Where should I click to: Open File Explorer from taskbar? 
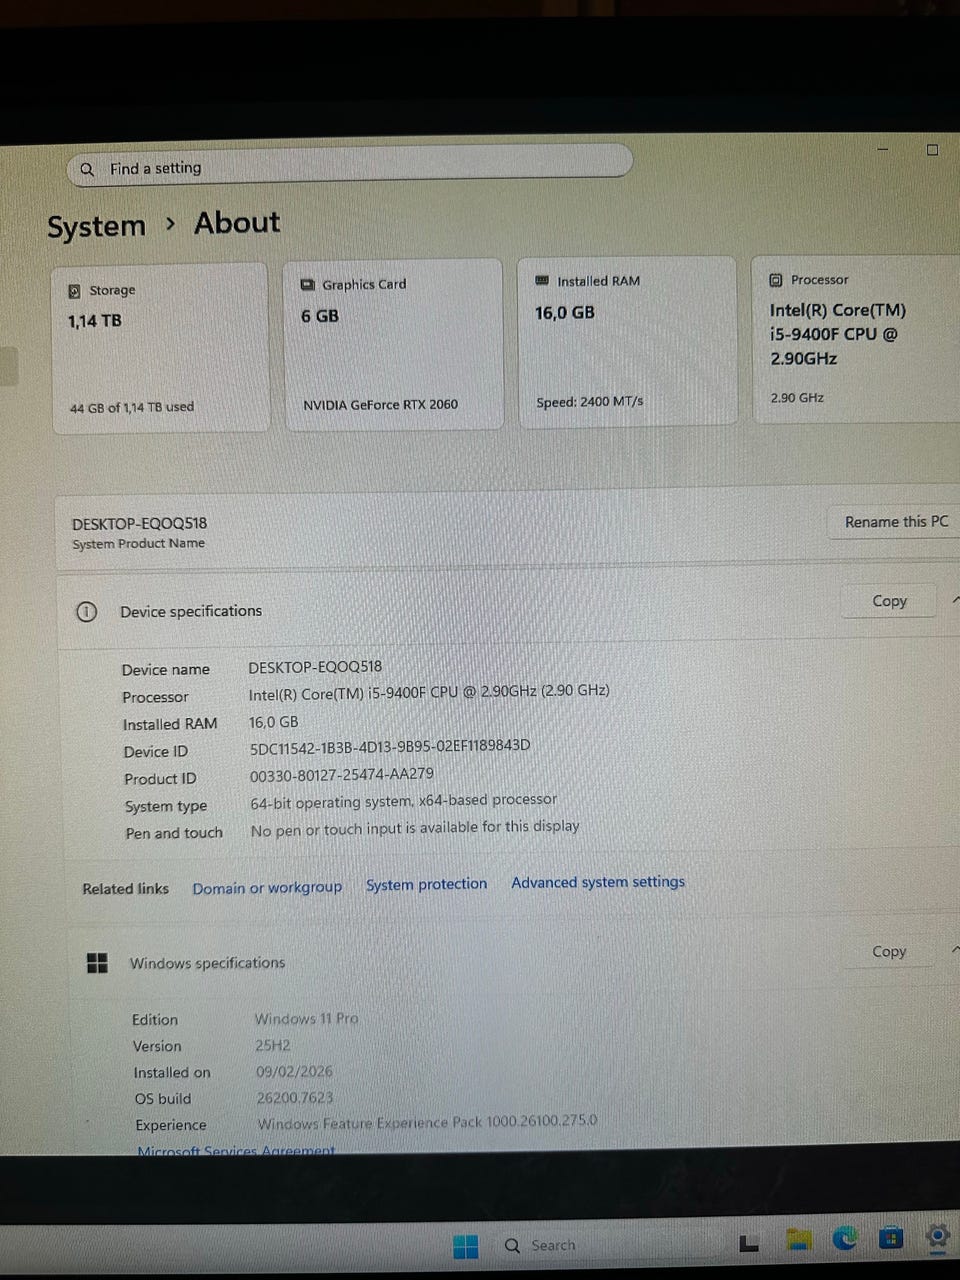pyautogui.click(x=798, y=1241)
